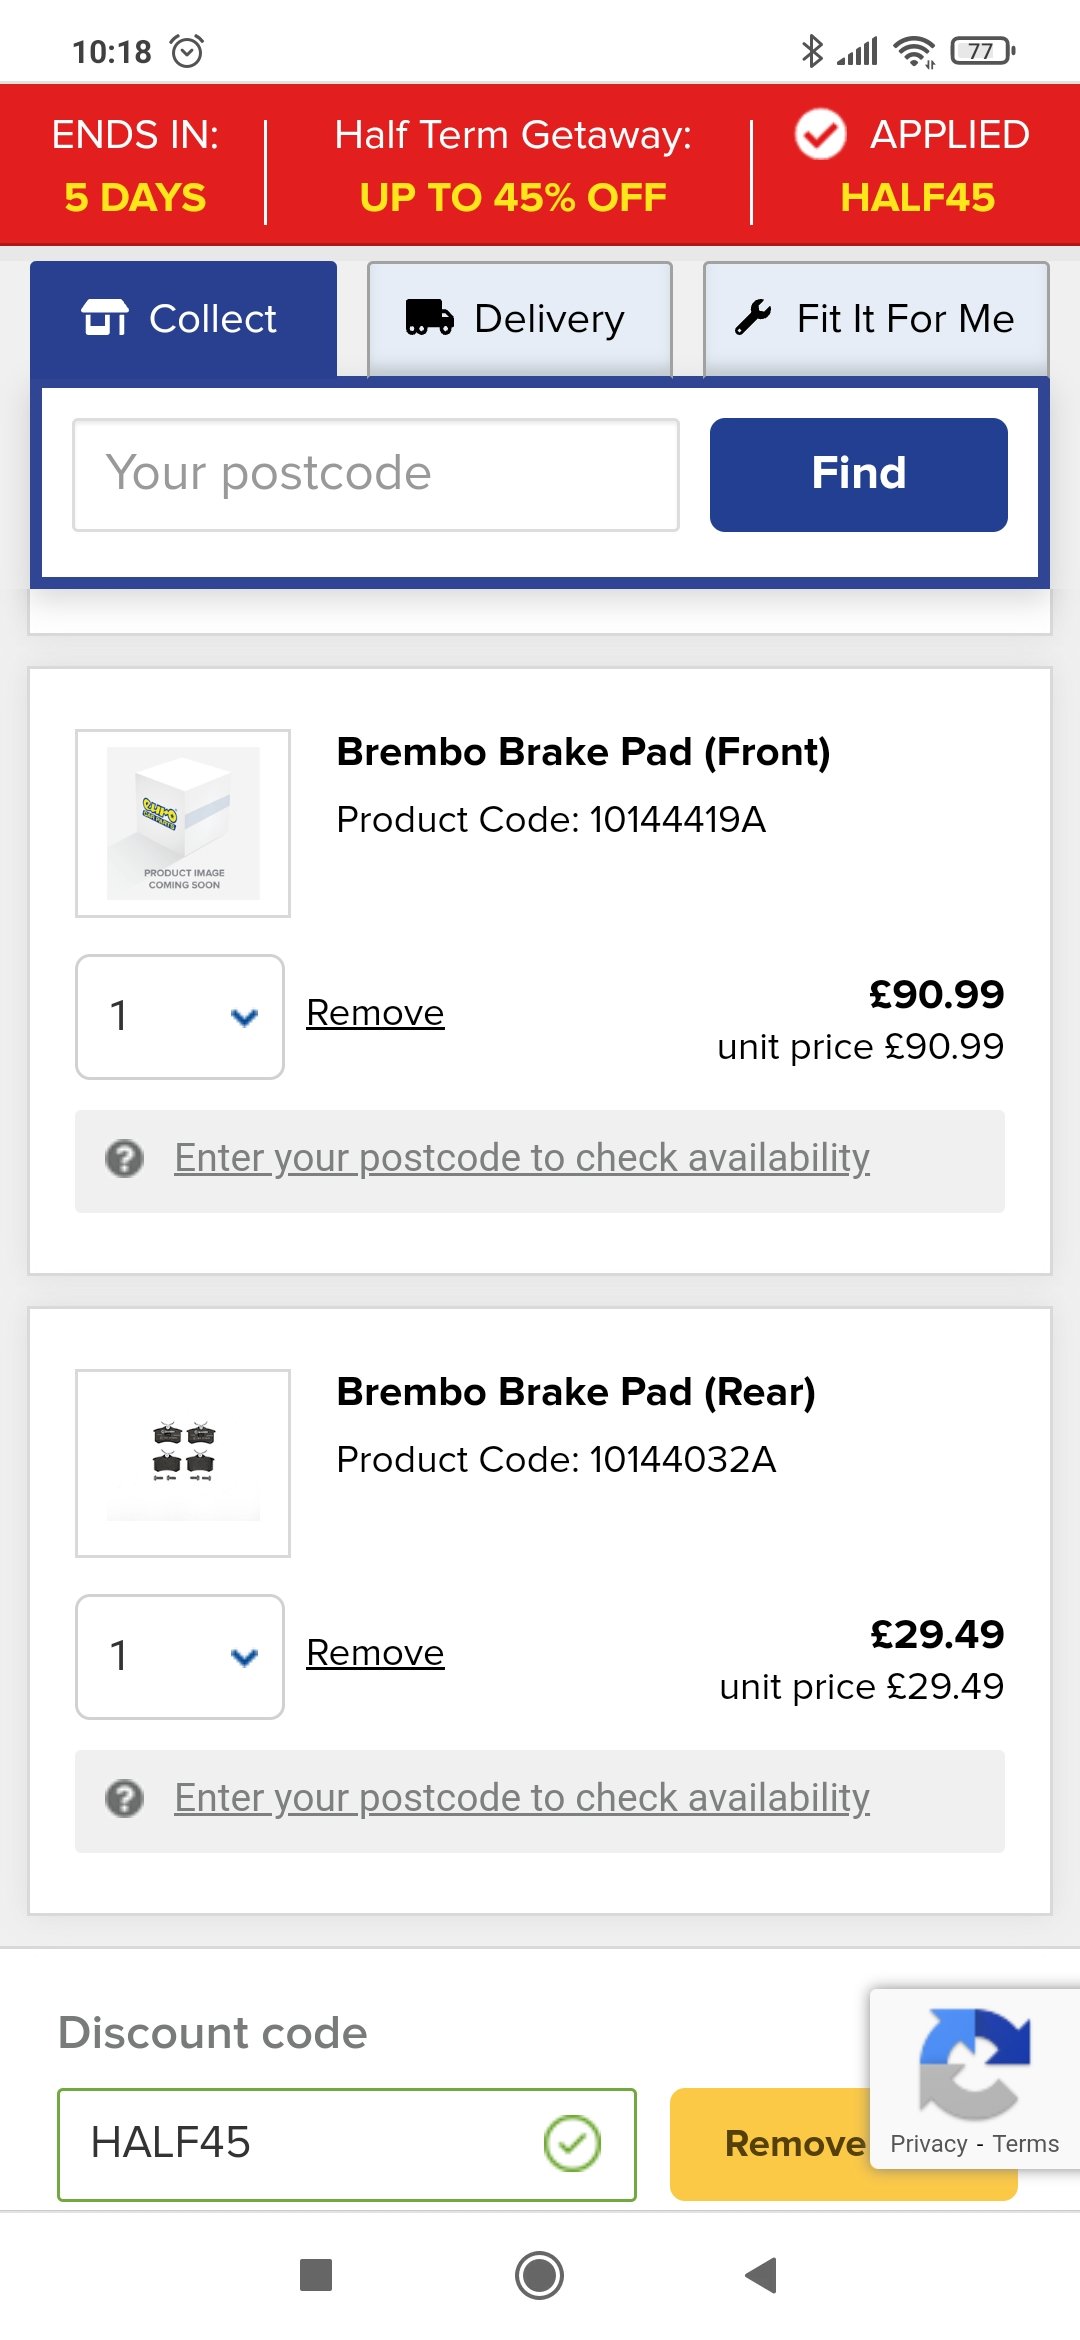Viewport: 1080px width, 2340px height.
Task: Open quantity dropdown for Rear brake pad
Action: tap(180, 1656)
